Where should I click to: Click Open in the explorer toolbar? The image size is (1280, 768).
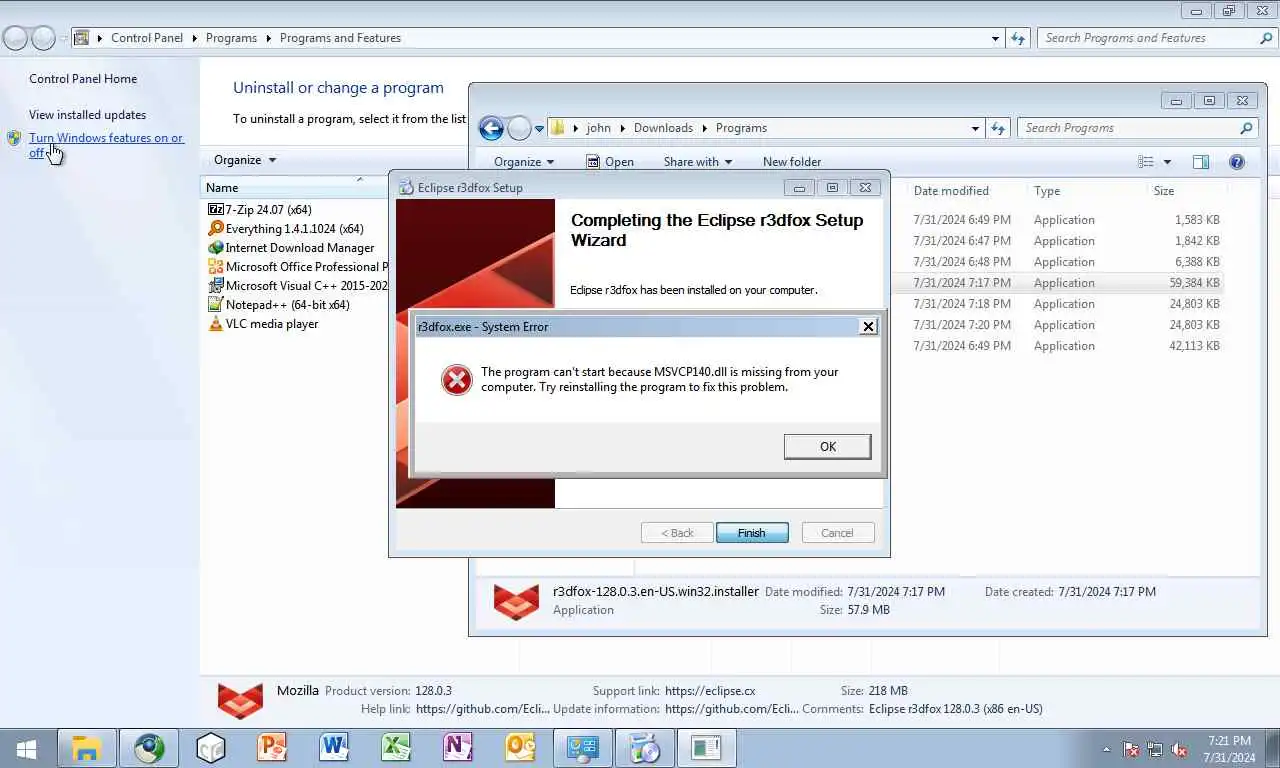coord(609,162)
